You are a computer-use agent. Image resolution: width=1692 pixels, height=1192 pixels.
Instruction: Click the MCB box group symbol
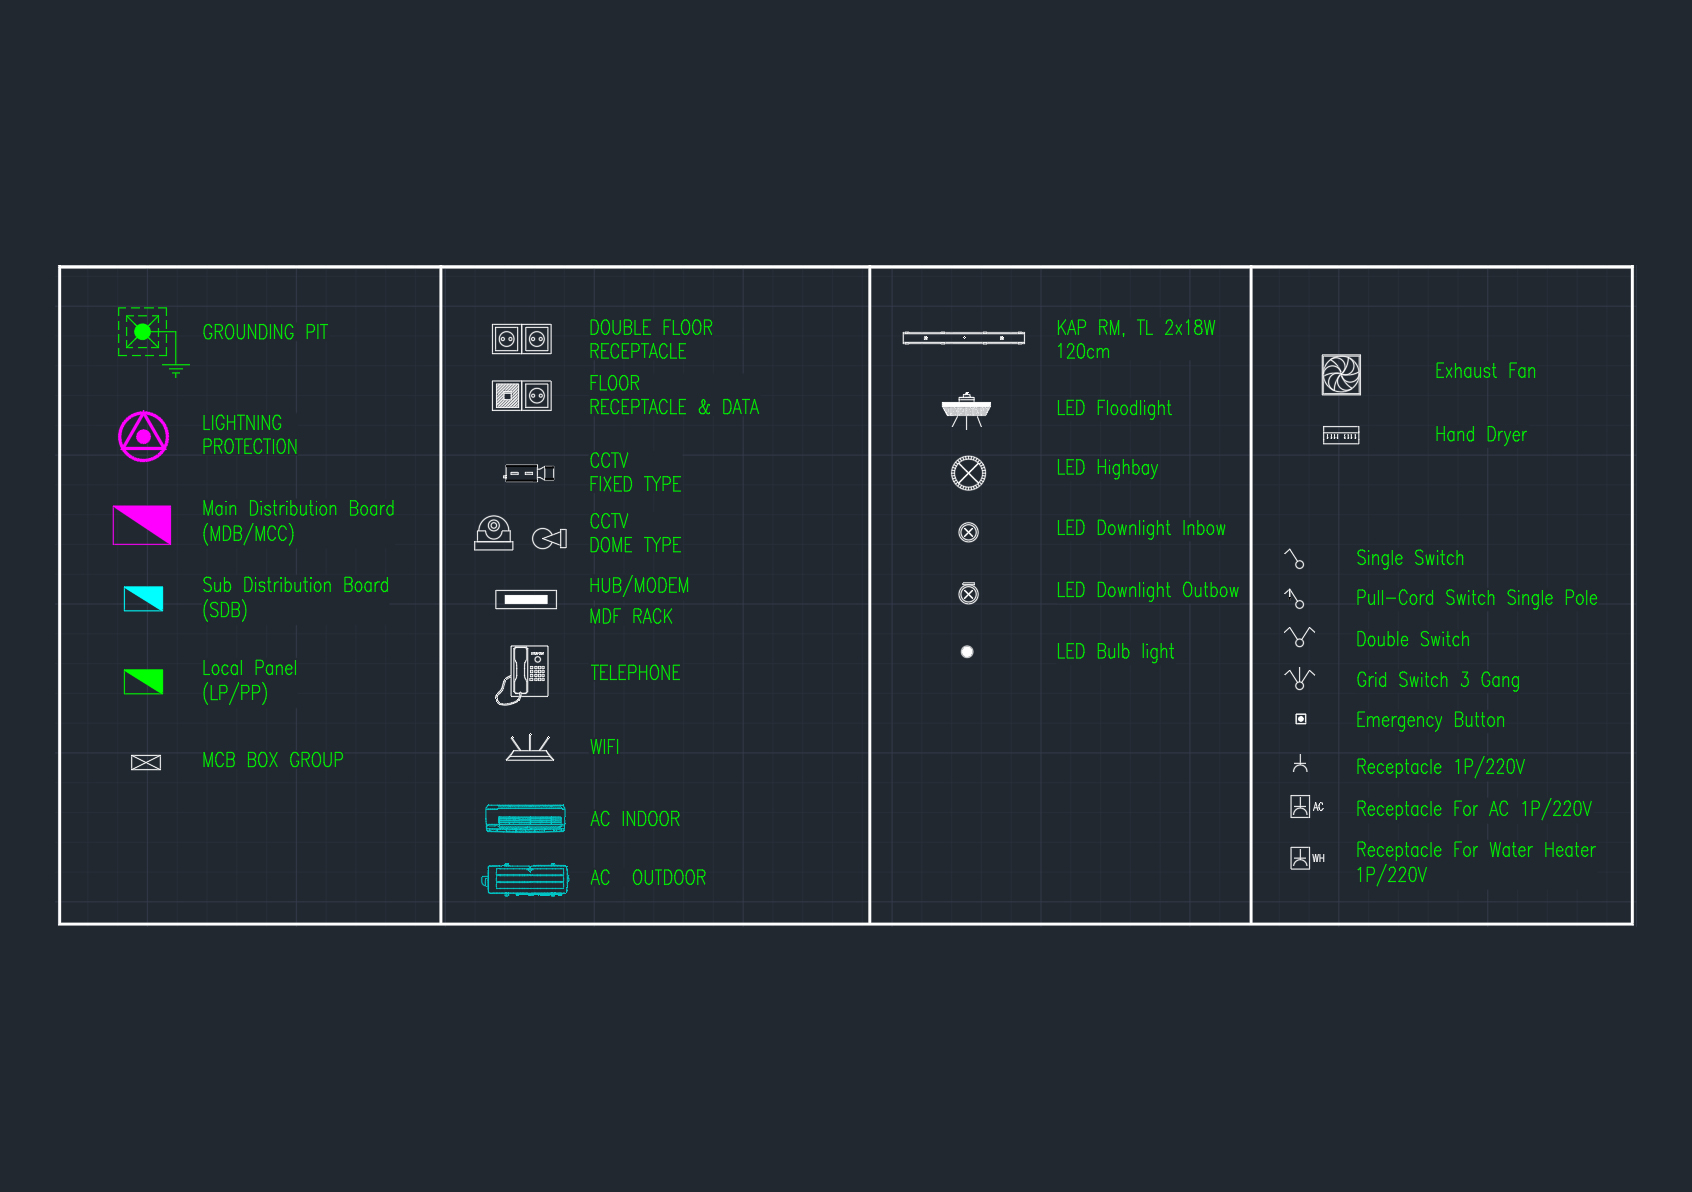tap(146, 763)
